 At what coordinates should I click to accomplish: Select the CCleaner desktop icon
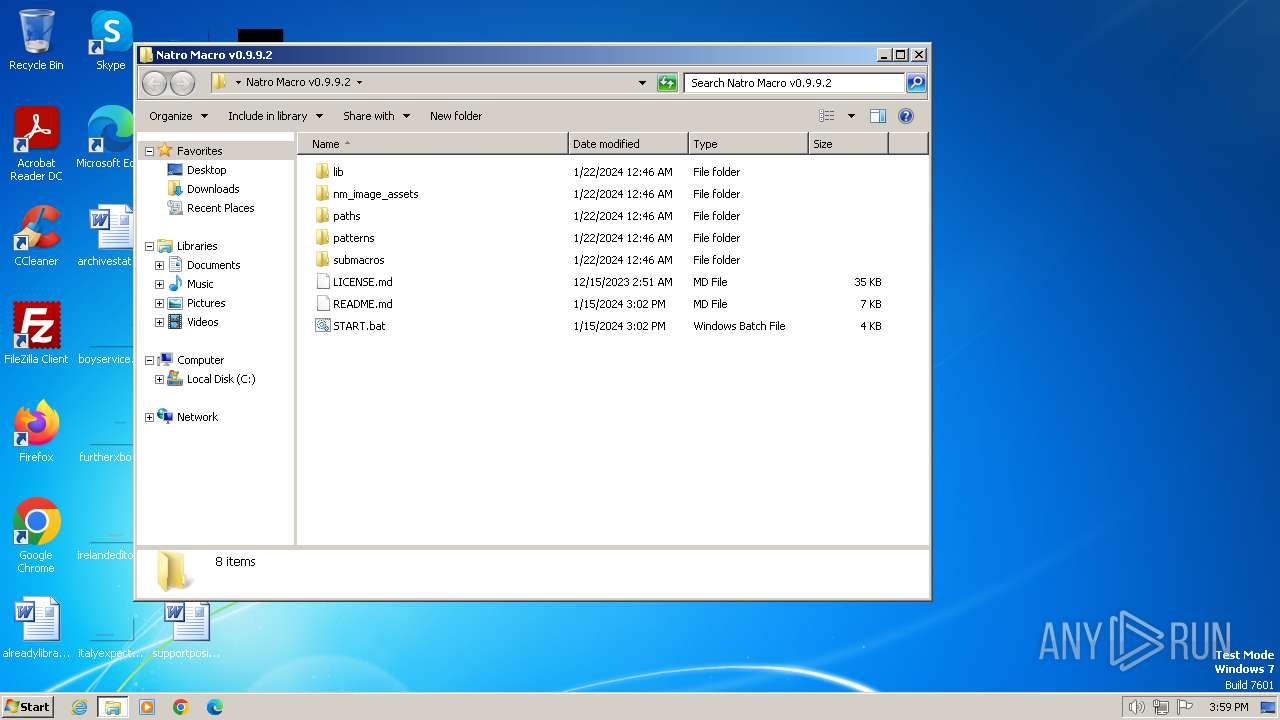(x=36, y=236)
